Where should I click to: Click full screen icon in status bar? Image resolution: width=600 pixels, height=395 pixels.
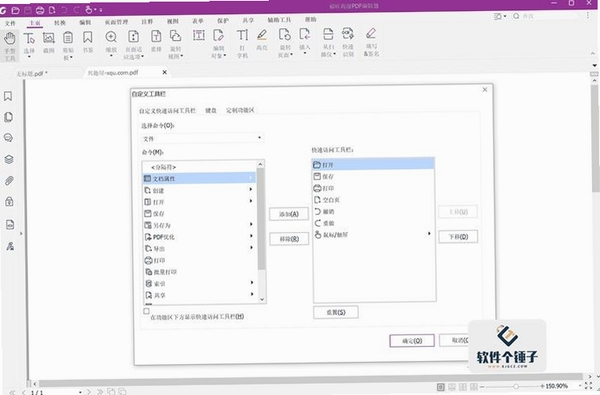coord(589,386)
